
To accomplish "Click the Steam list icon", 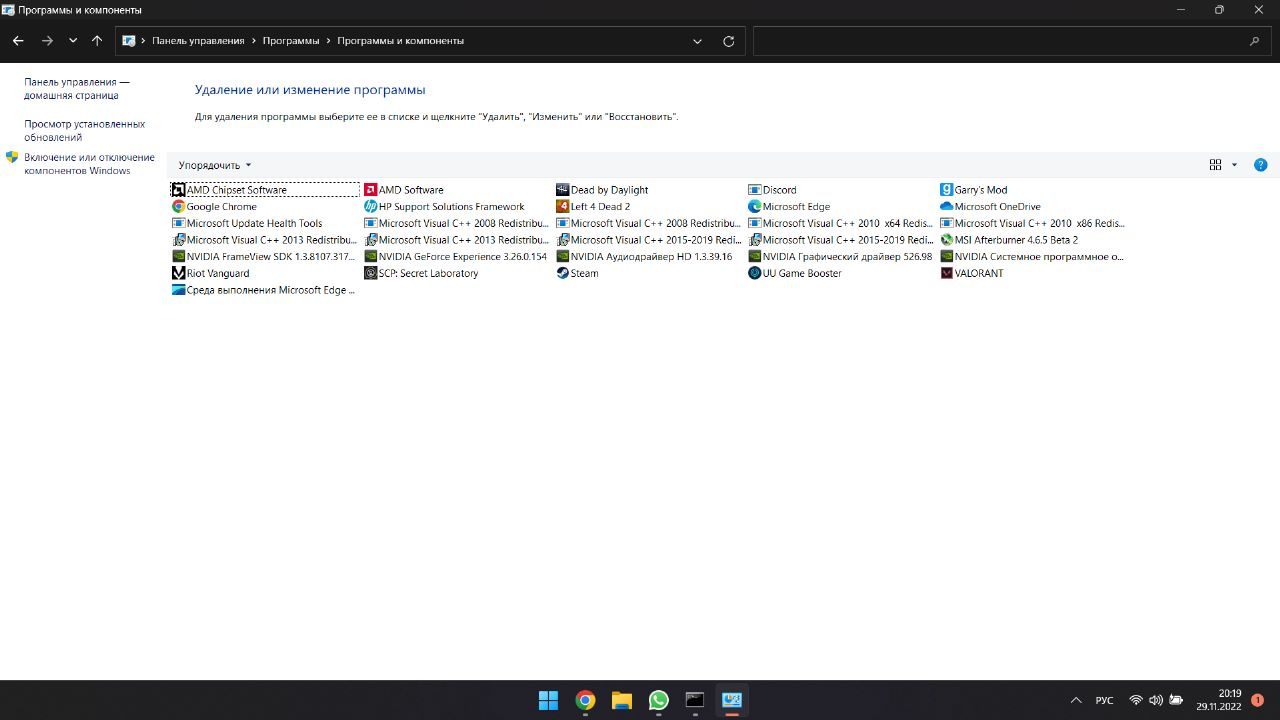I will tap(562, 273).
